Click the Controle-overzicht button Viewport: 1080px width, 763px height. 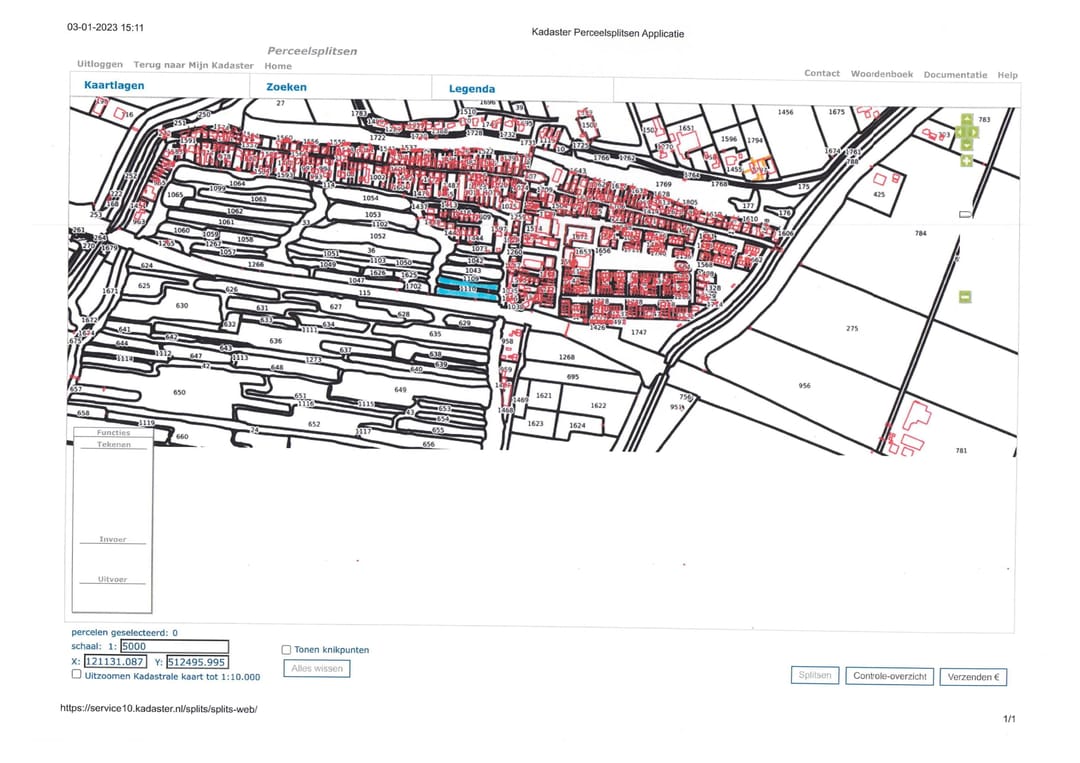[x=889, y=677]
